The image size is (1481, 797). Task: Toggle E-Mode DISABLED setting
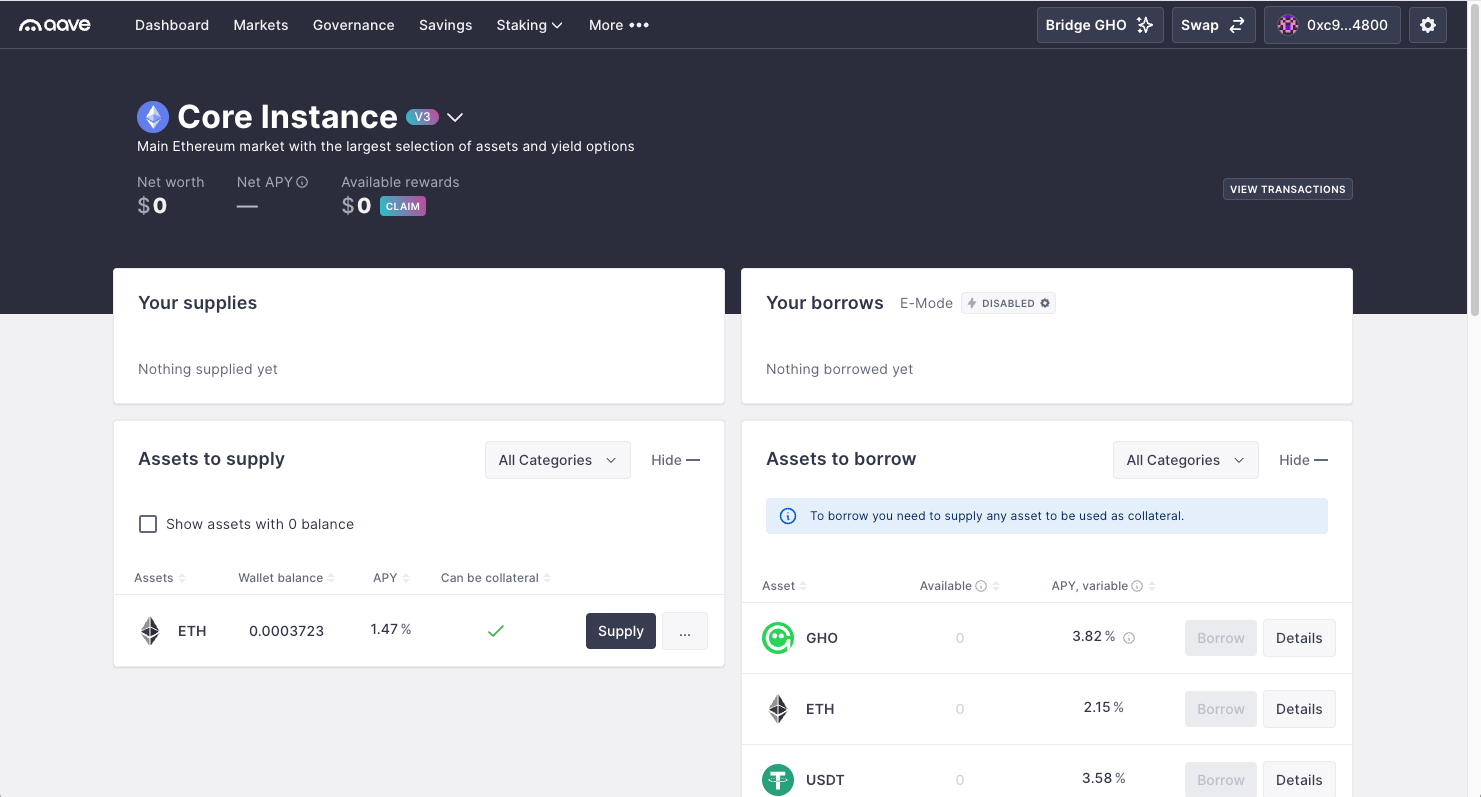tap(1008, 303)
